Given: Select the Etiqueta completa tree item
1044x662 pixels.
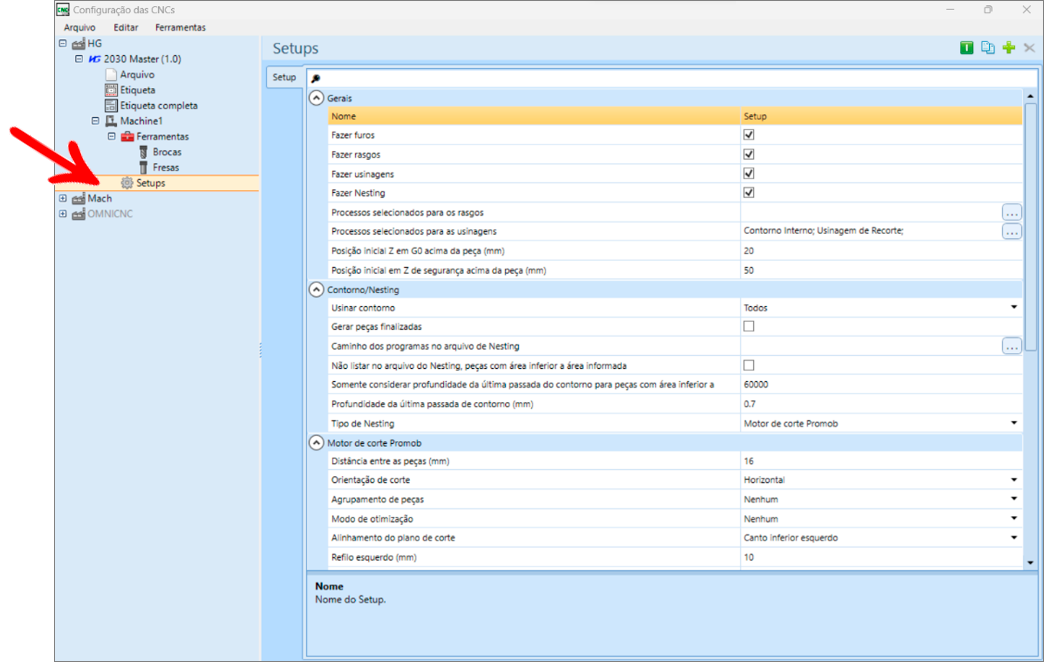Looking at the screenshot, I should coord(158,105).
